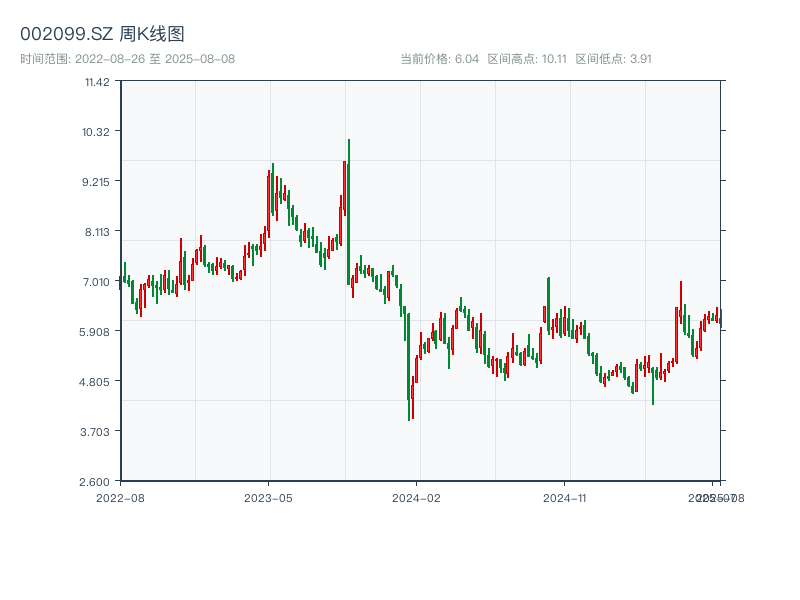The image size is (800, 600).
Task: Click the 当前价格 6.04 label
Action: click(440, 59)
